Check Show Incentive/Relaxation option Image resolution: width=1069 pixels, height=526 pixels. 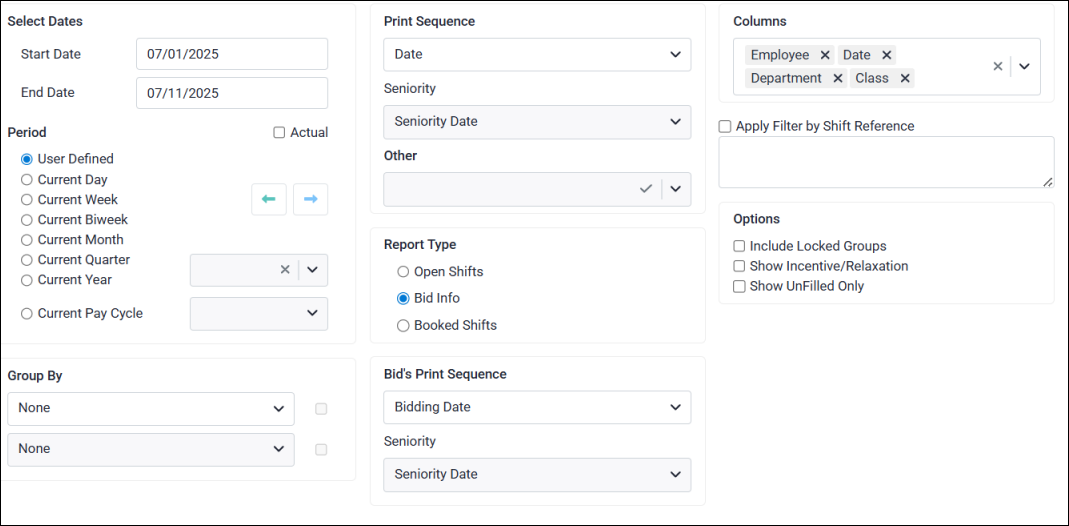pyautogui.click(x=739, y=266)
